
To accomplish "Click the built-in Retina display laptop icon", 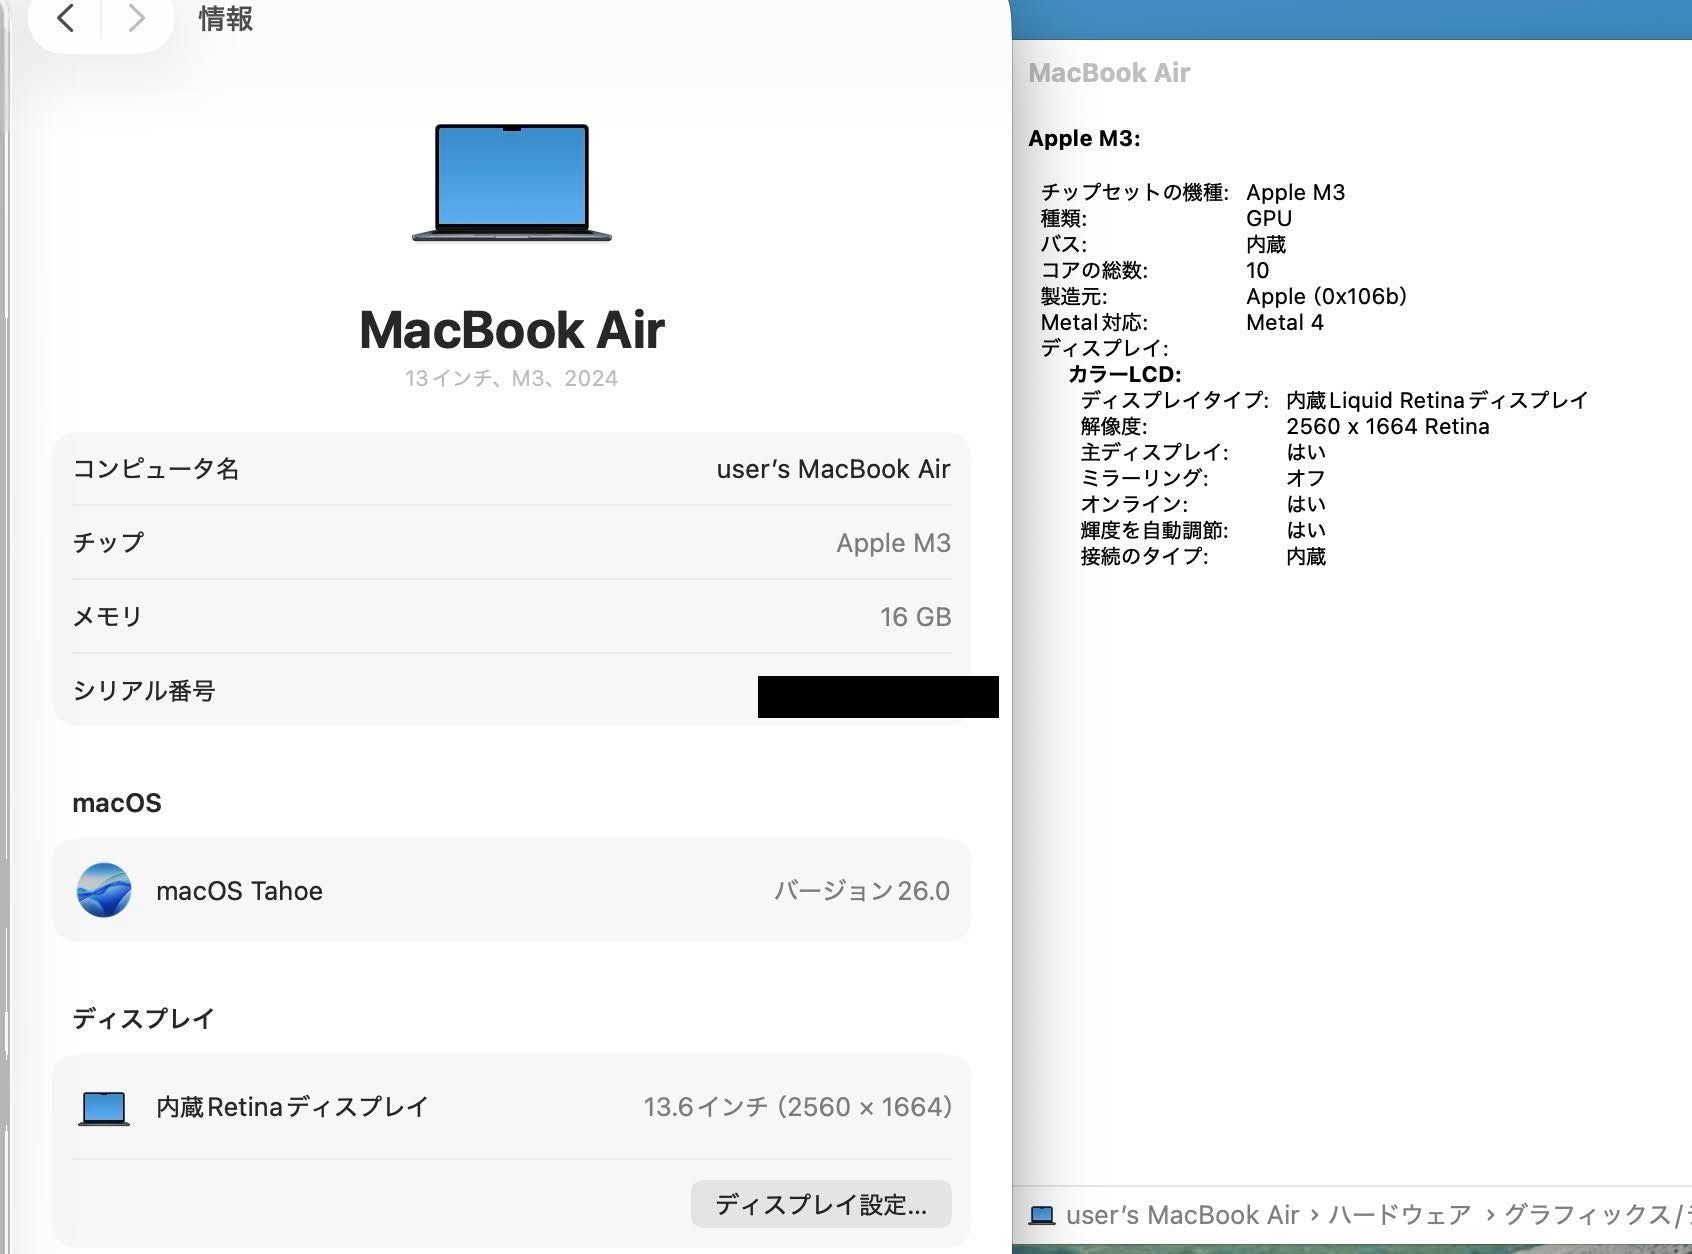I will 104,1108.
